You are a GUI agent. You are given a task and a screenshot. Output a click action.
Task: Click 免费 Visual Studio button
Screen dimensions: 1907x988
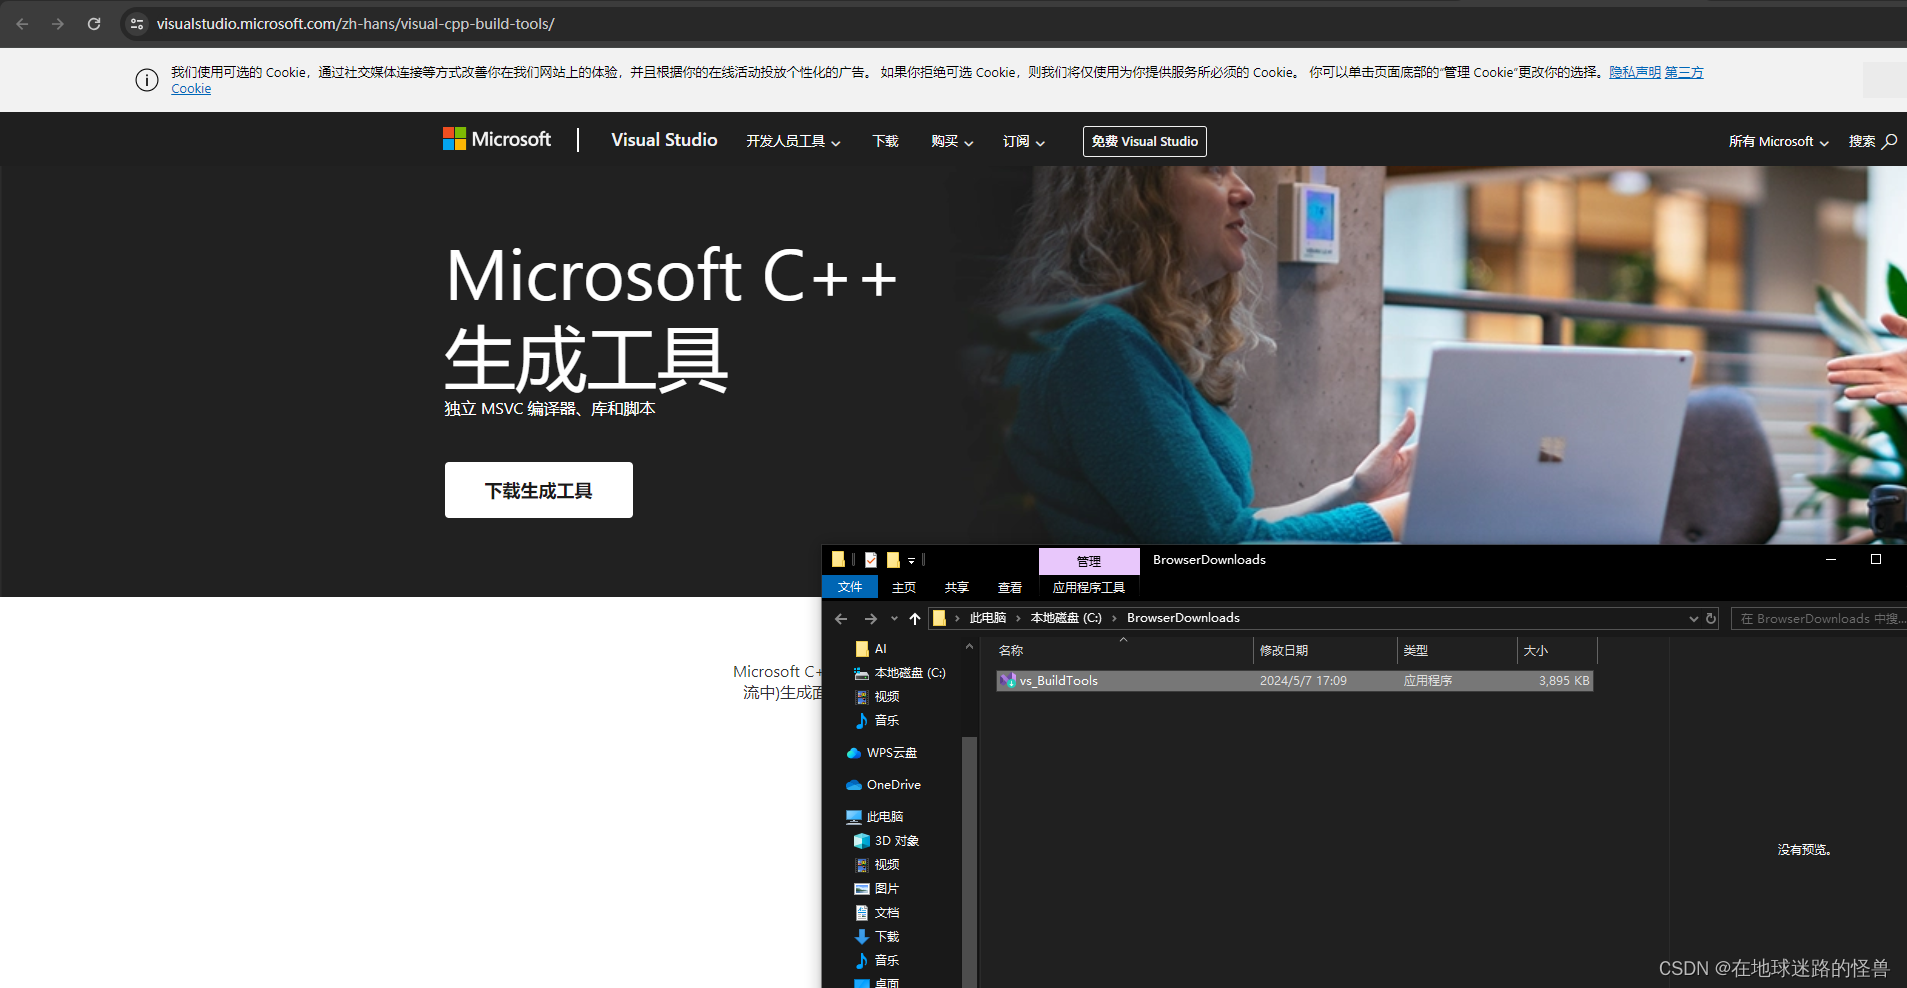pos(1144,141)
